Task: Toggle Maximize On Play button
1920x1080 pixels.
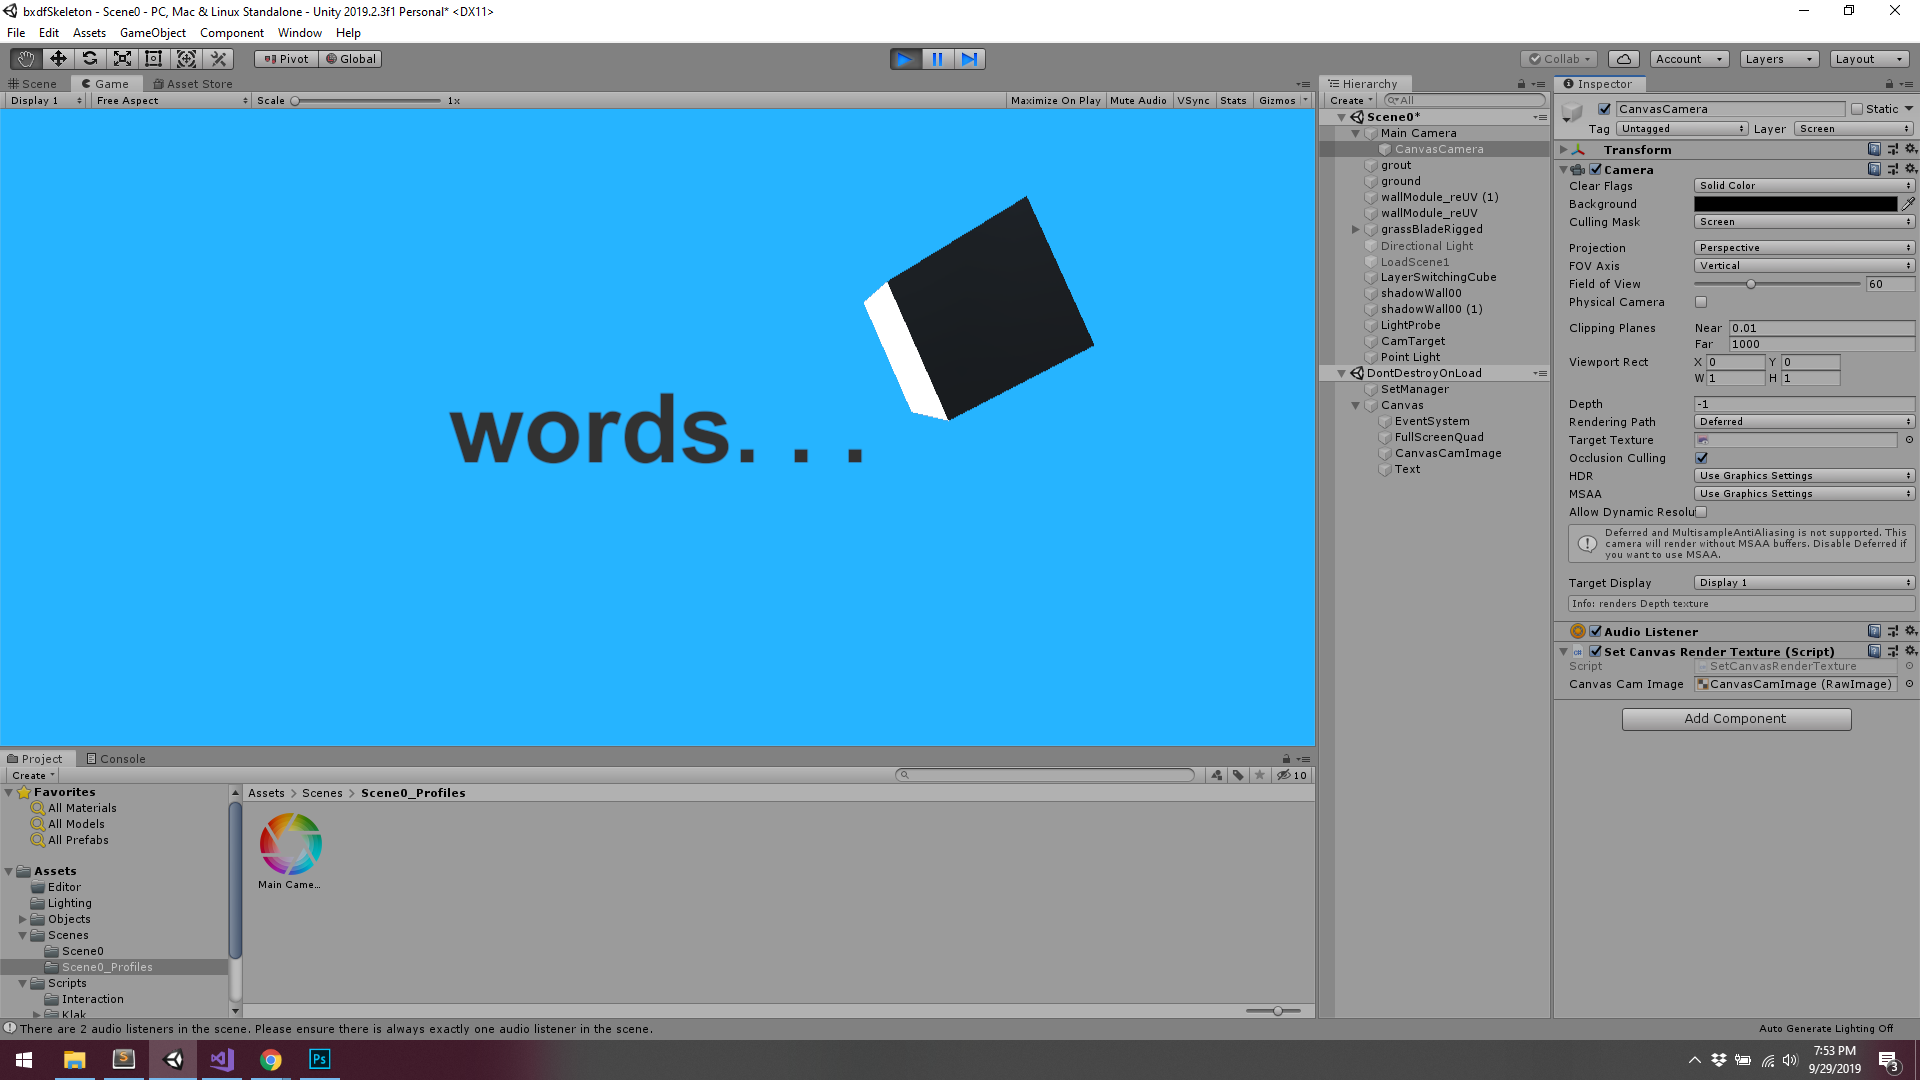Action: tap(1055, 101)
